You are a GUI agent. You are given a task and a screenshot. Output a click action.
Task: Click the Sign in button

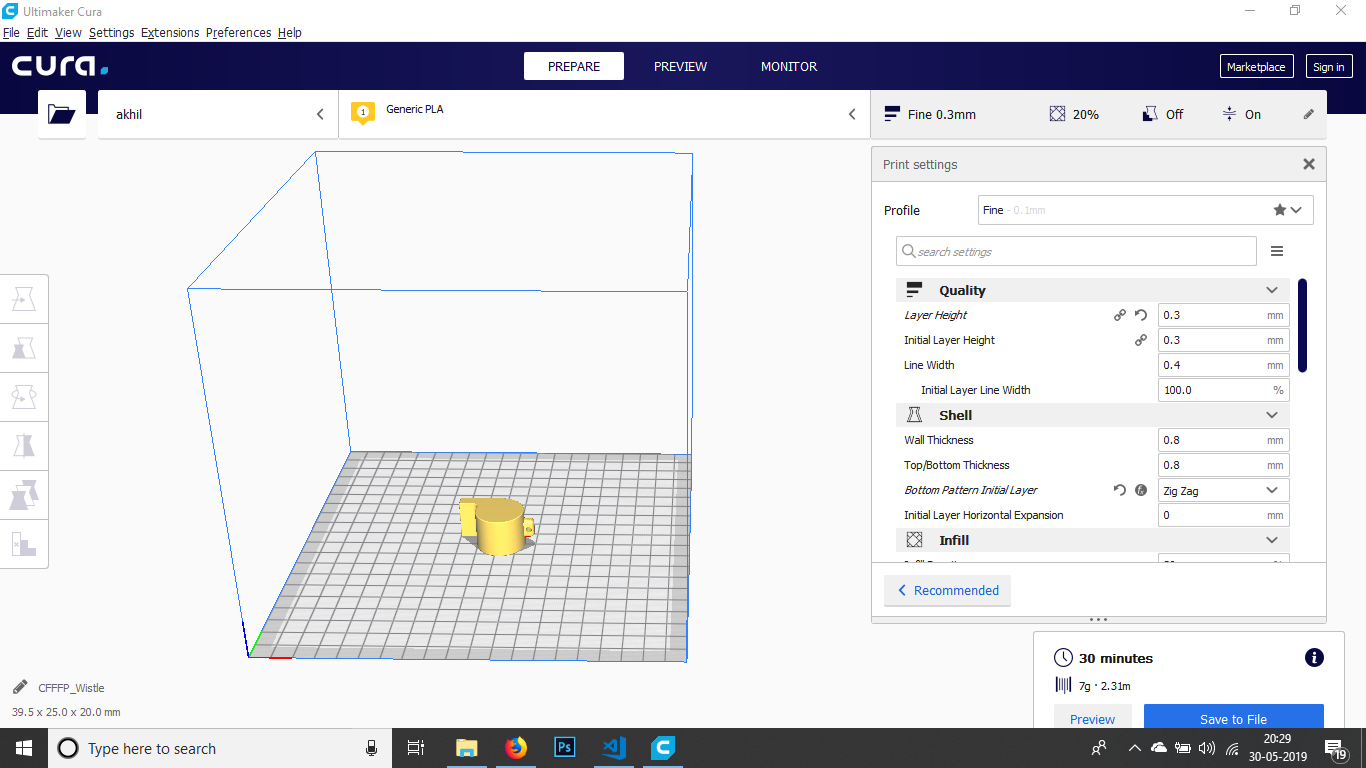click(1329, 67)
